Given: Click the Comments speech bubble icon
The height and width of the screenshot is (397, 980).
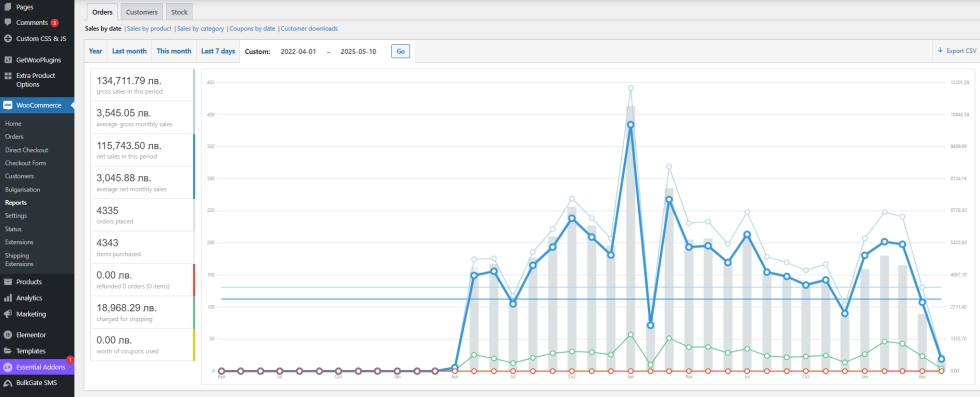Looking at the screenshot, I should click(x=8, y=23).
